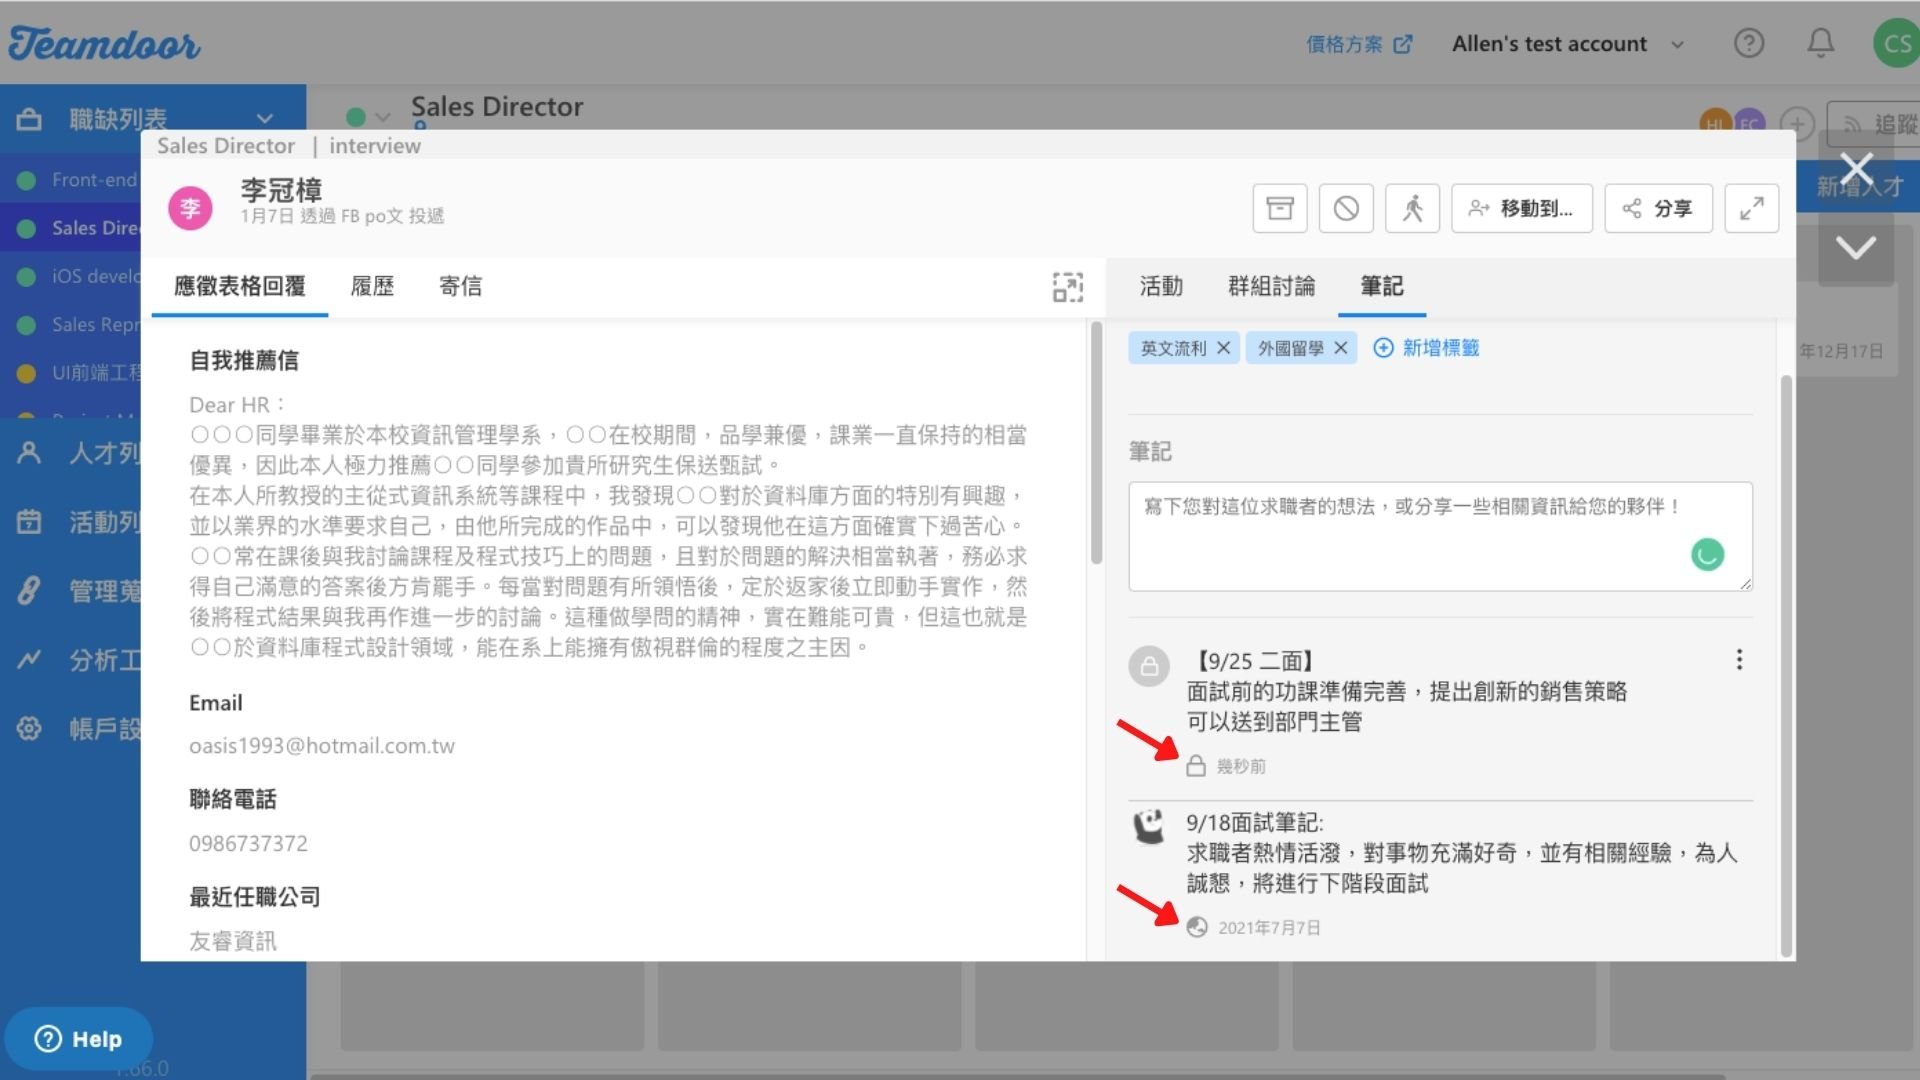Click the candidate avatar 李
Screen dimensions: 1920x1080
(x=190, y=208)
